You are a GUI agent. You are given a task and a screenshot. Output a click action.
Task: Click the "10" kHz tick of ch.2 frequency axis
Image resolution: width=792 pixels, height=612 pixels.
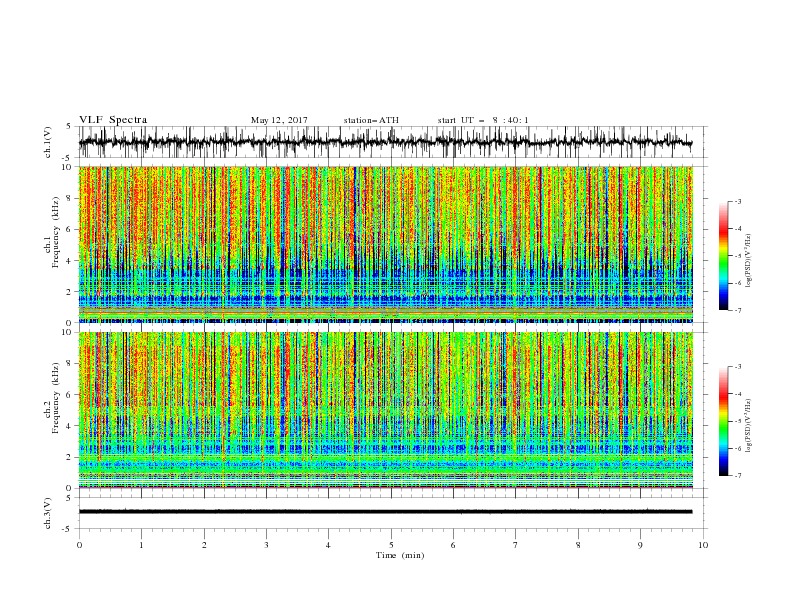tap(67, 332)
